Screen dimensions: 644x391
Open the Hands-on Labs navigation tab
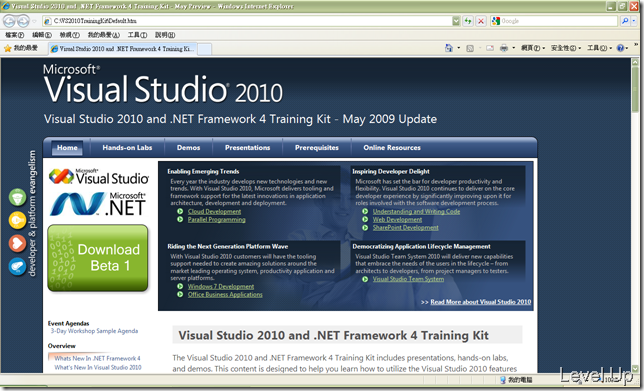[127, 148]
